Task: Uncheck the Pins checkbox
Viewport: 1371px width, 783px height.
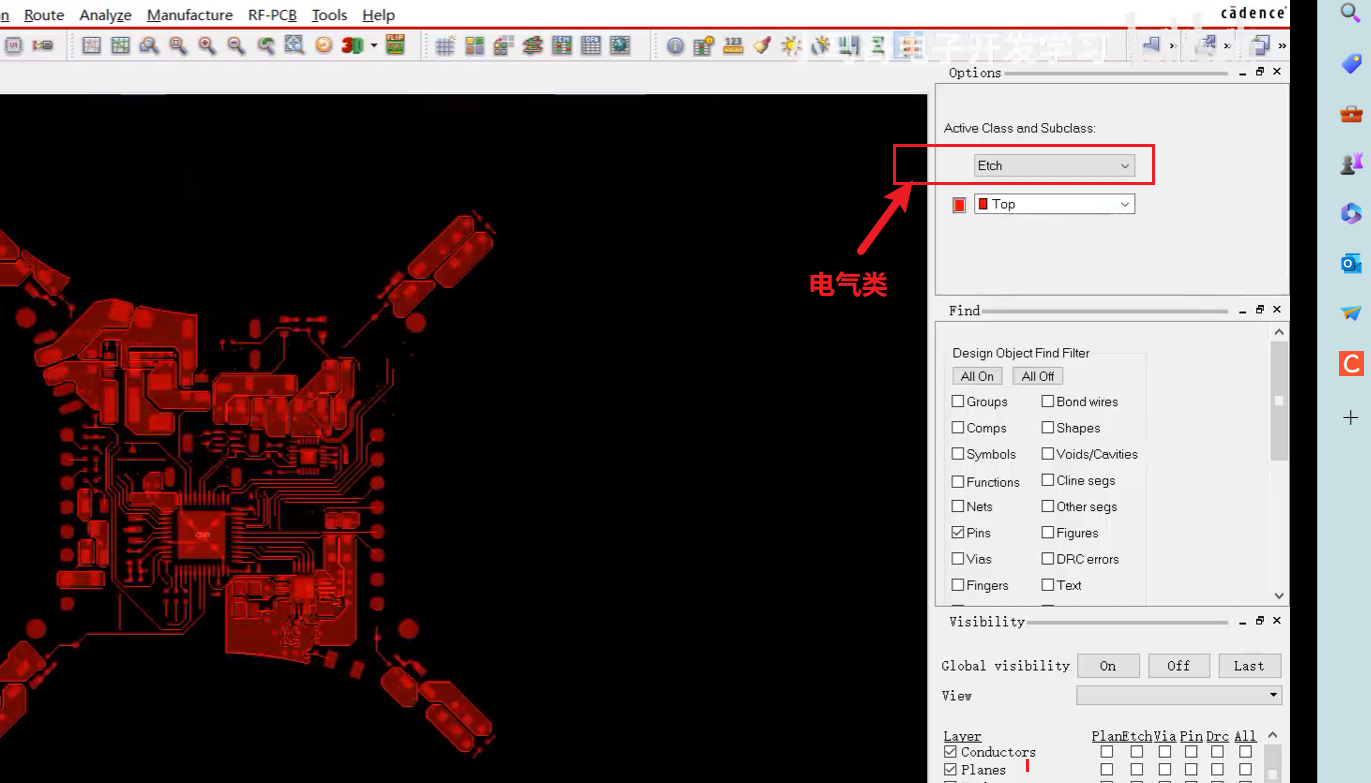Action: (x=958, y=533)
